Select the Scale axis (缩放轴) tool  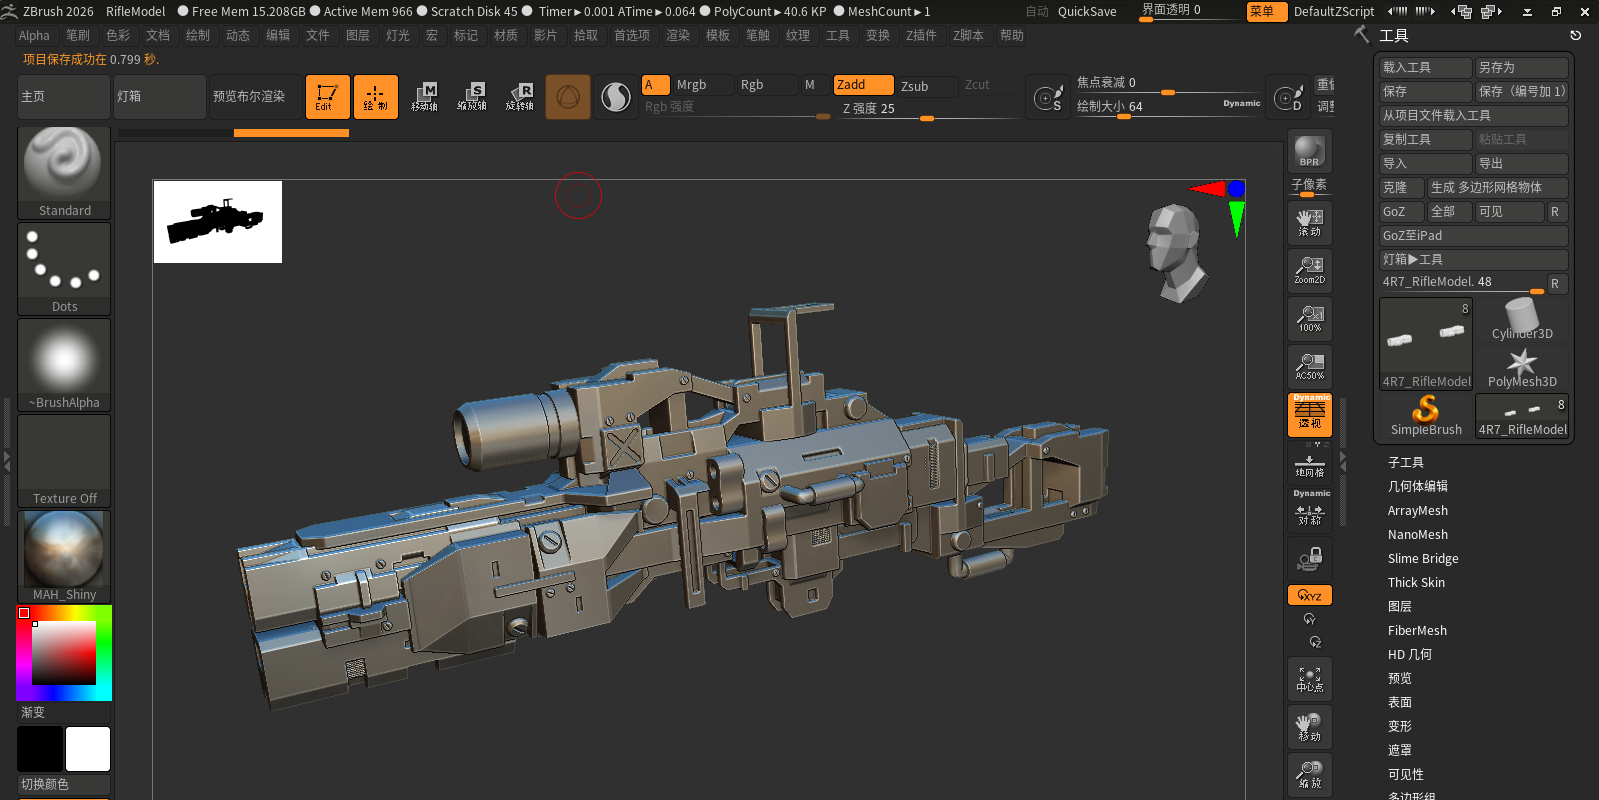472,97
